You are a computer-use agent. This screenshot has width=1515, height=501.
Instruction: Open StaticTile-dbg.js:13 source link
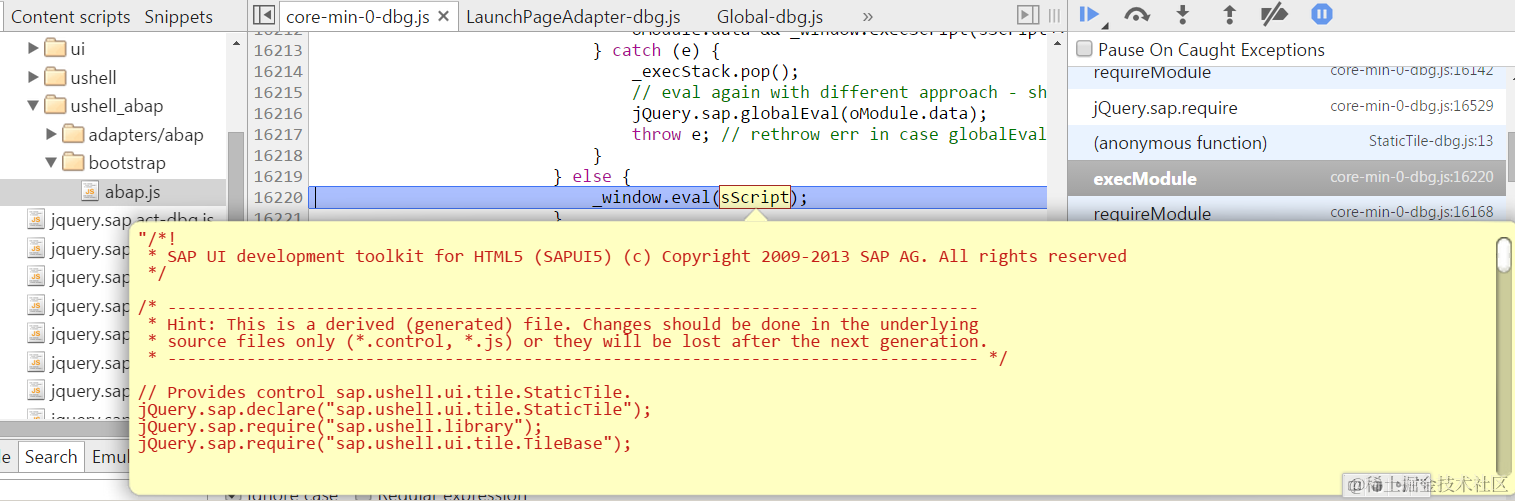[x=1431, y=142]
